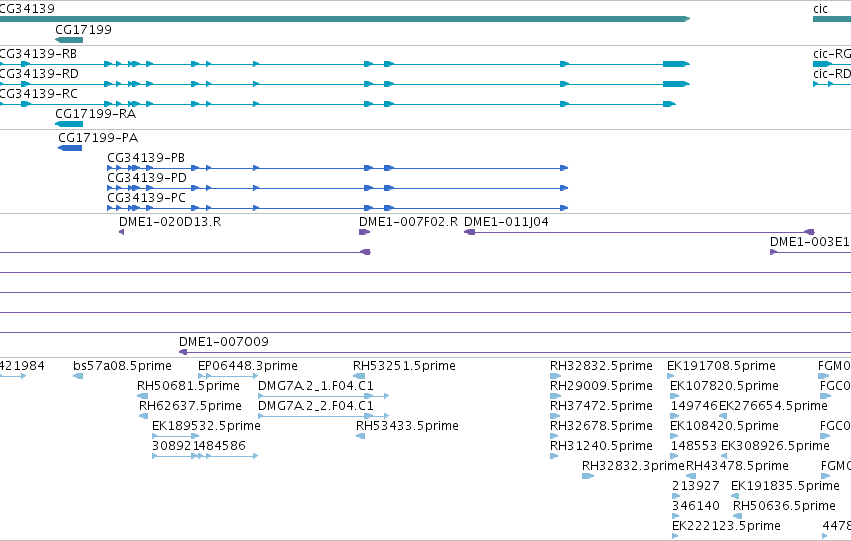Select the DME1-007O09 feature label
Screen dimensions: 851x541
point(224,342)
